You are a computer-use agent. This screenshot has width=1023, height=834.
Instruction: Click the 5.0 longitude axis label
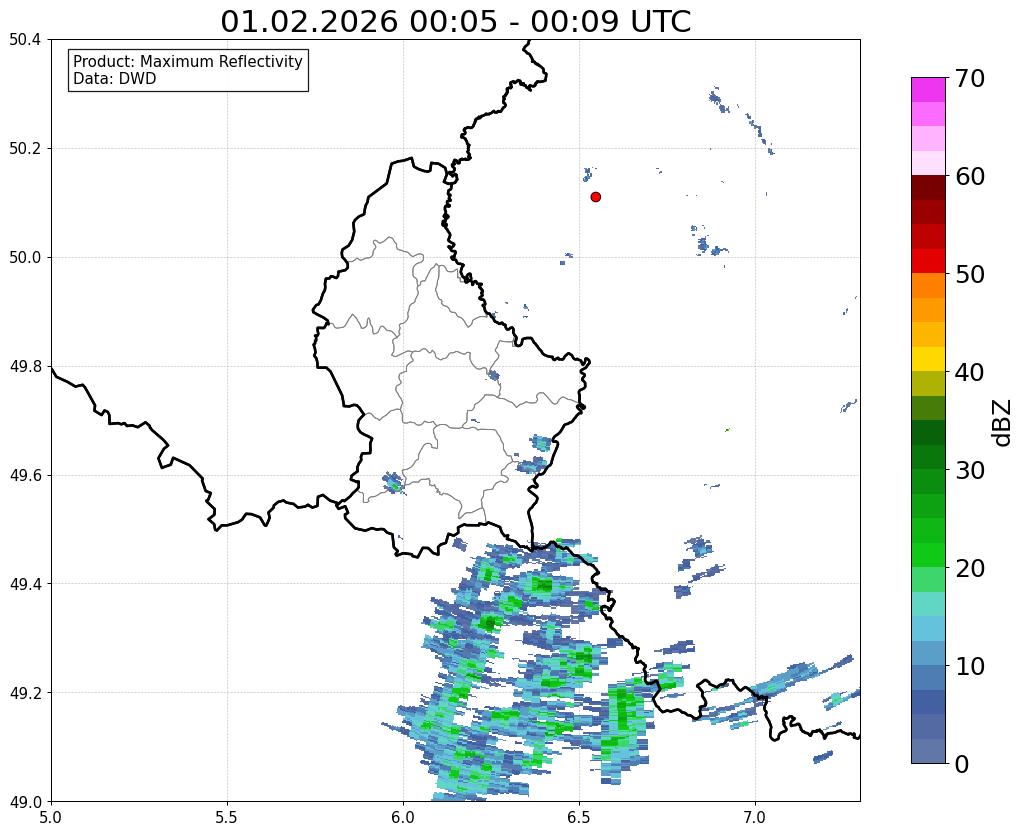(x=51, y=818)
